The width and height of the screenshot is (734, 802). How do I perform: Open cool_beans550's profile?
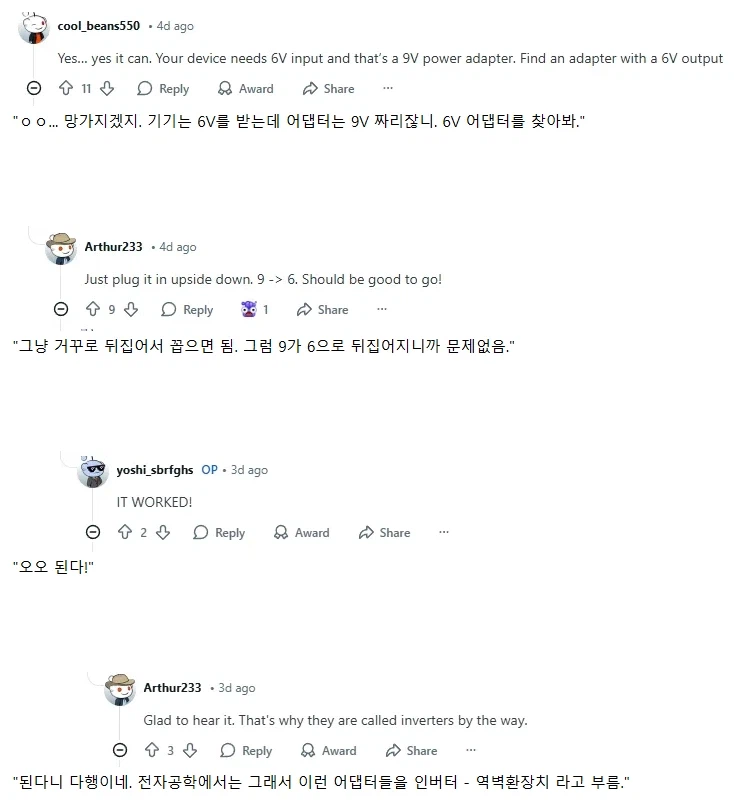tap(98, 26)
